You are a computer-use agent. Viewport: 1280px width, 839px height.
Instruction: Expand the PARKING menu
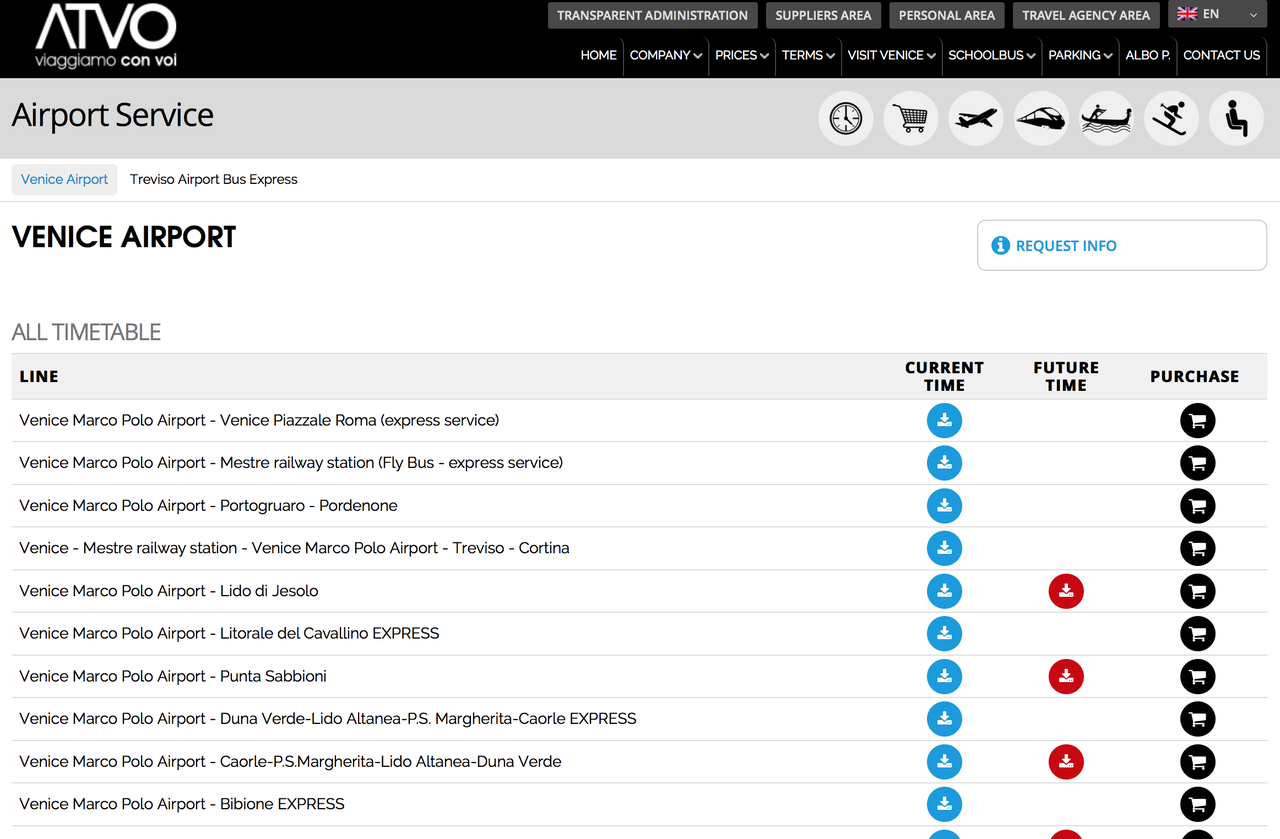pyautogui.click(x=1080, y=55)
